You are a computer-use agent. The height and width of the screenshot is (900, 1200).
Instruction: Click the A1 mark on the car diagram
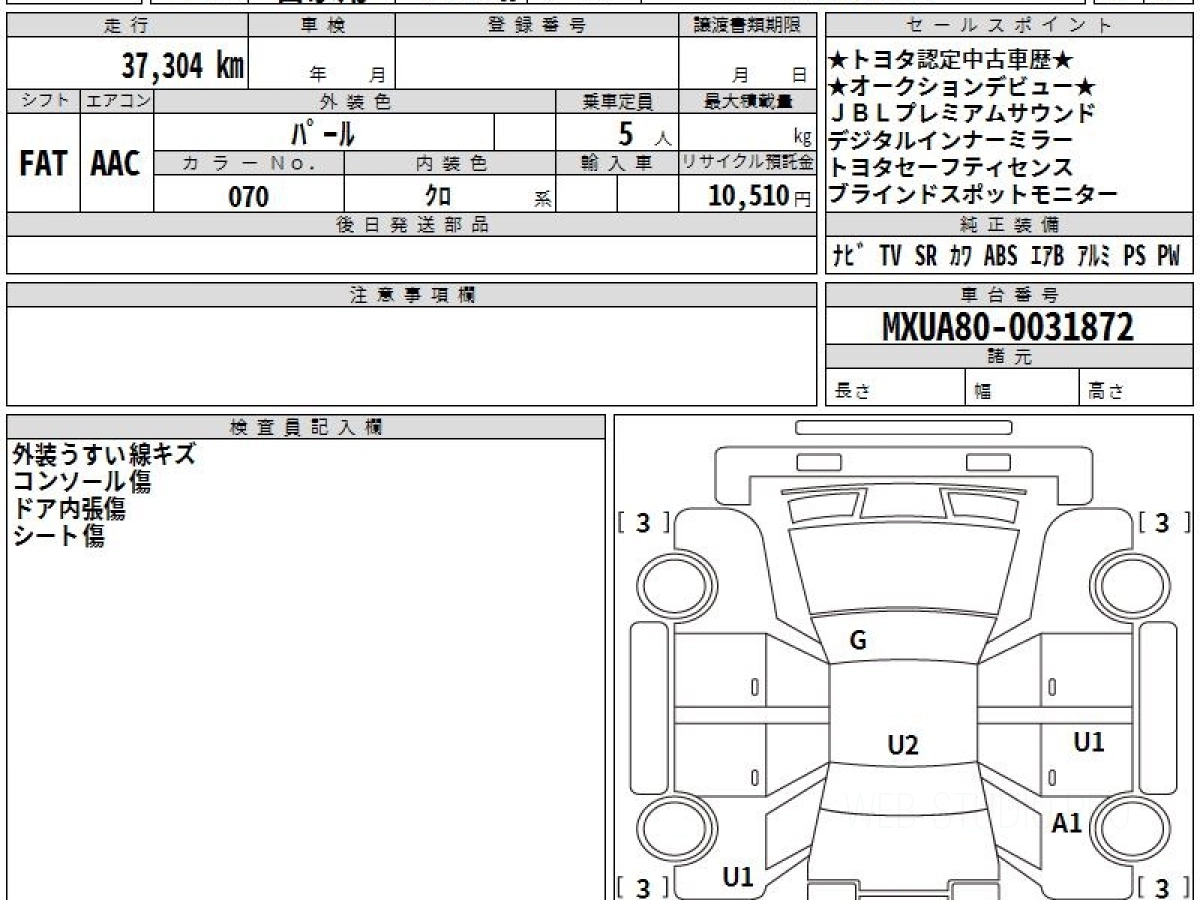click(x=1067, y=824)
